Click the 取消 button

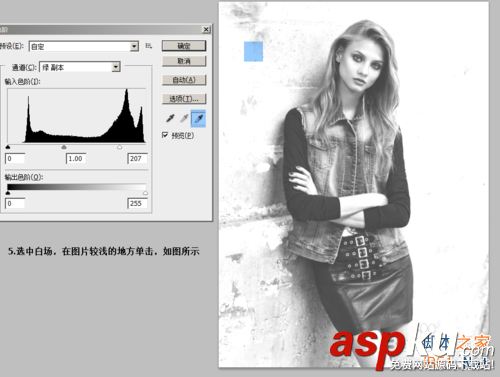[x=184, y=61]
